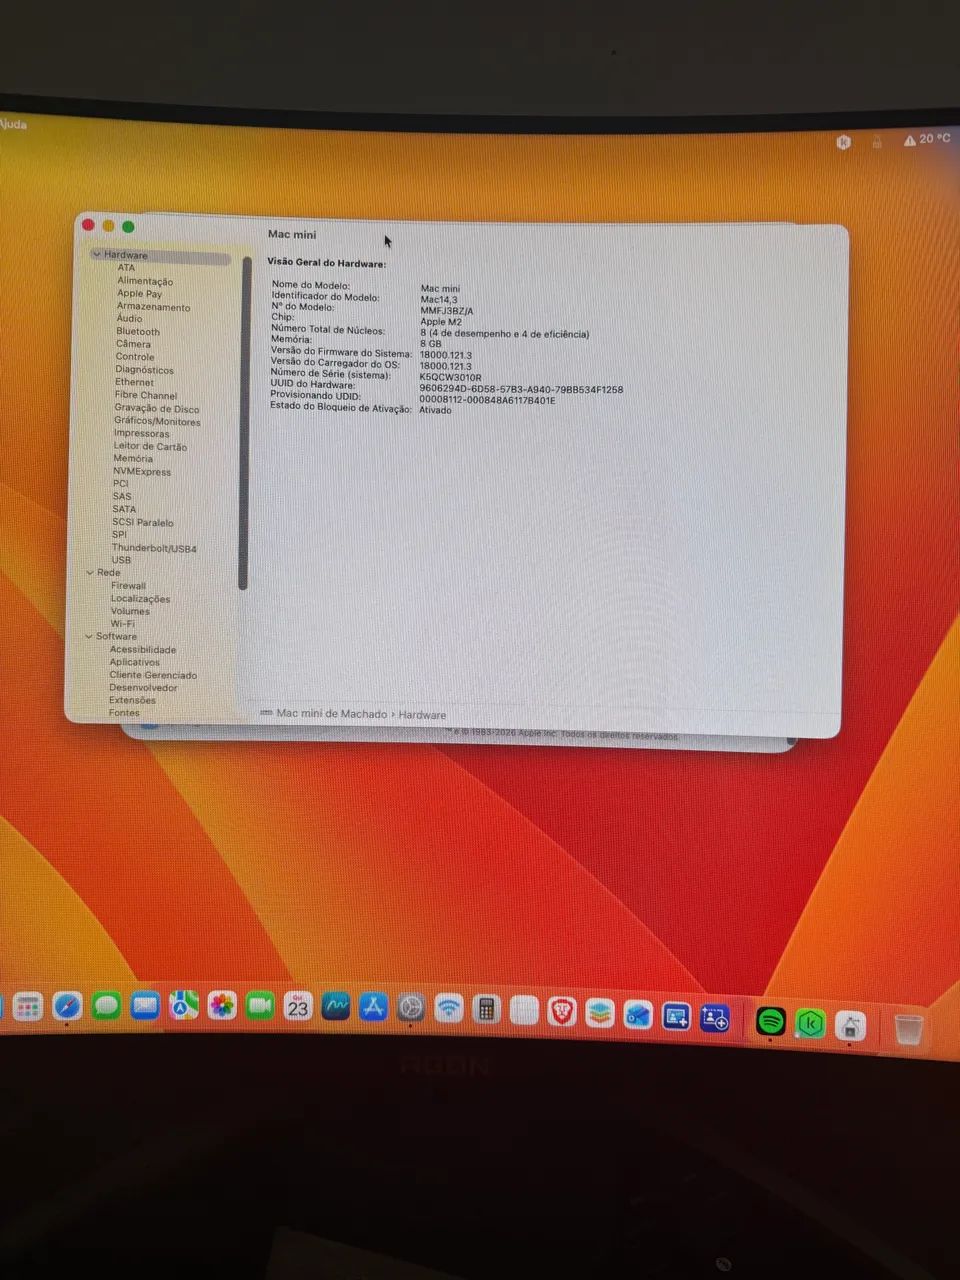Screen dimensions: 960x1280
Task: Open the Photos app in the Dock
Action: 222,1006
